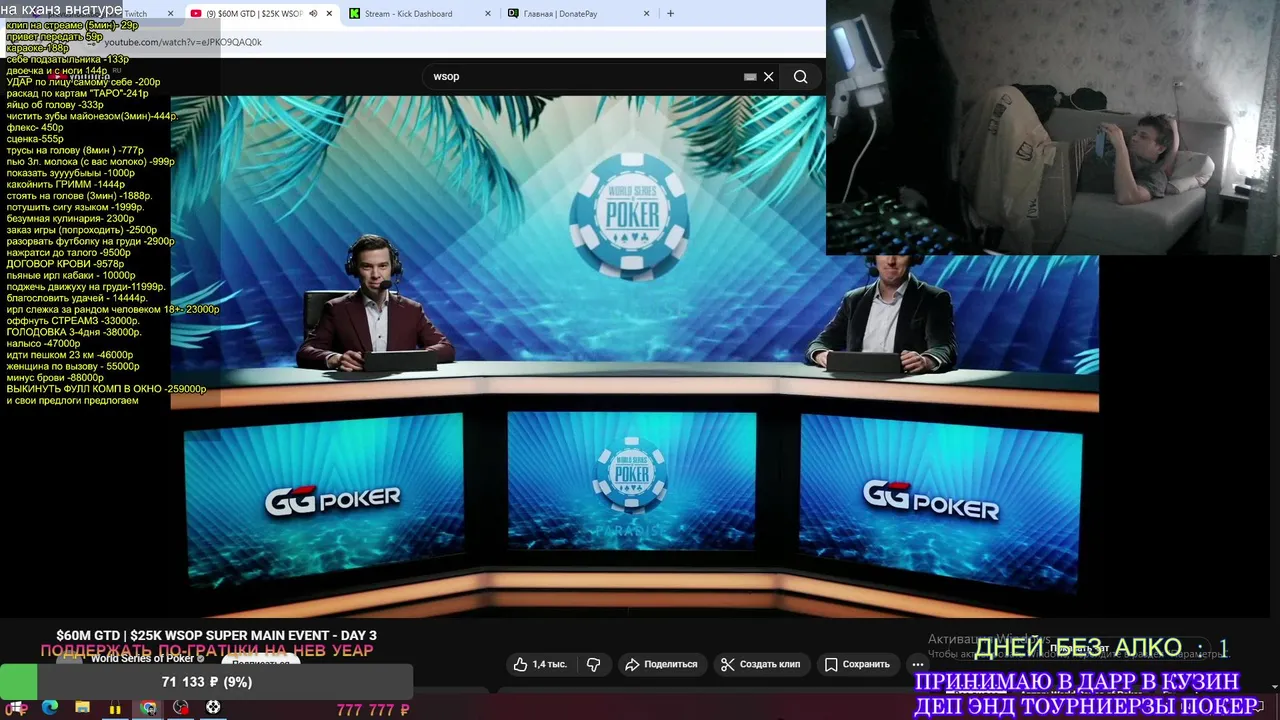Open the film reel app on taskbar
The height and width of the screenshot is (720, 1280).
click(x=213, y=708)
